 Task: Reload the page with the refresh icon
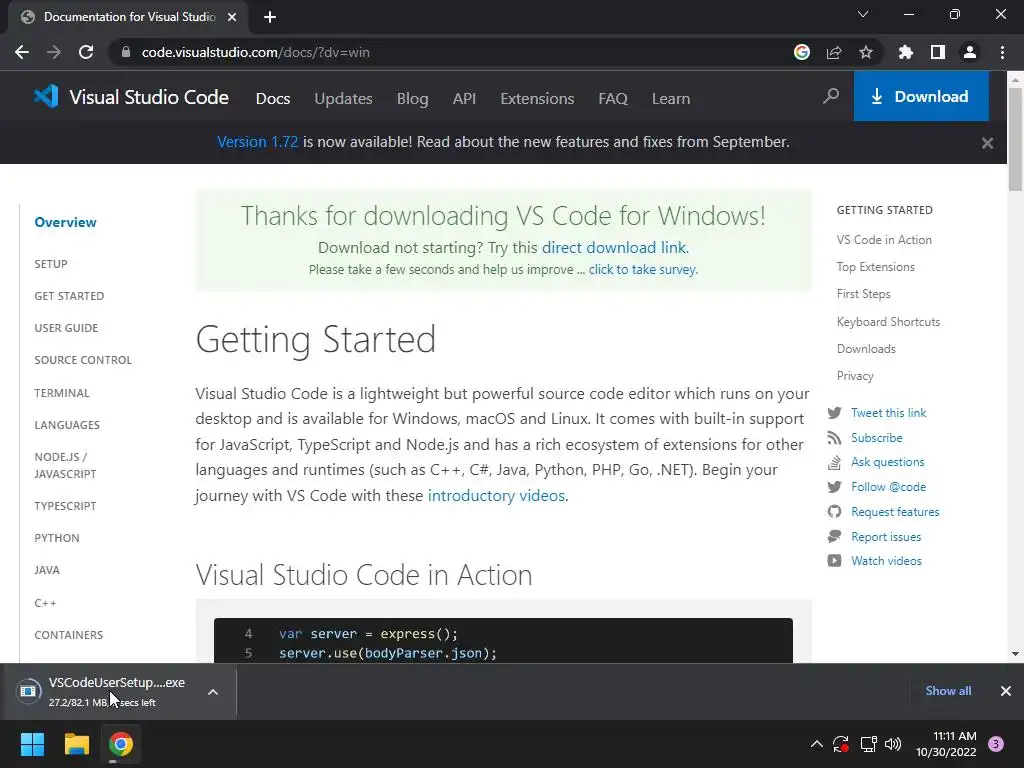click(x=86, y=52)
